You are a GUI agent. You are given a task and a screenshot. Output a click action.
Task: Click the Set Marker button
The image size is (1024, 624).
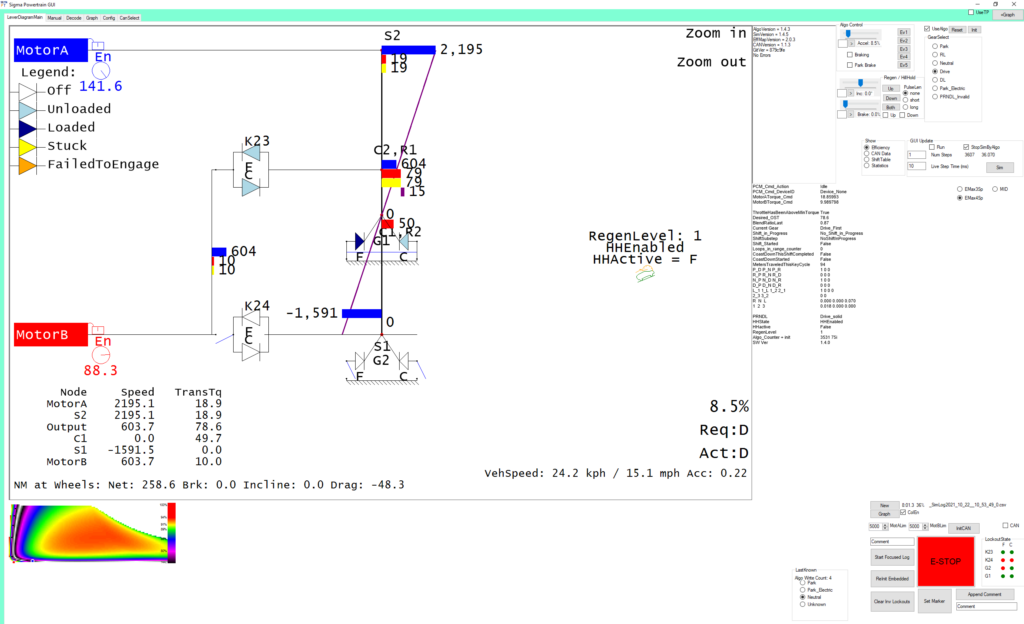coord(934,601)
